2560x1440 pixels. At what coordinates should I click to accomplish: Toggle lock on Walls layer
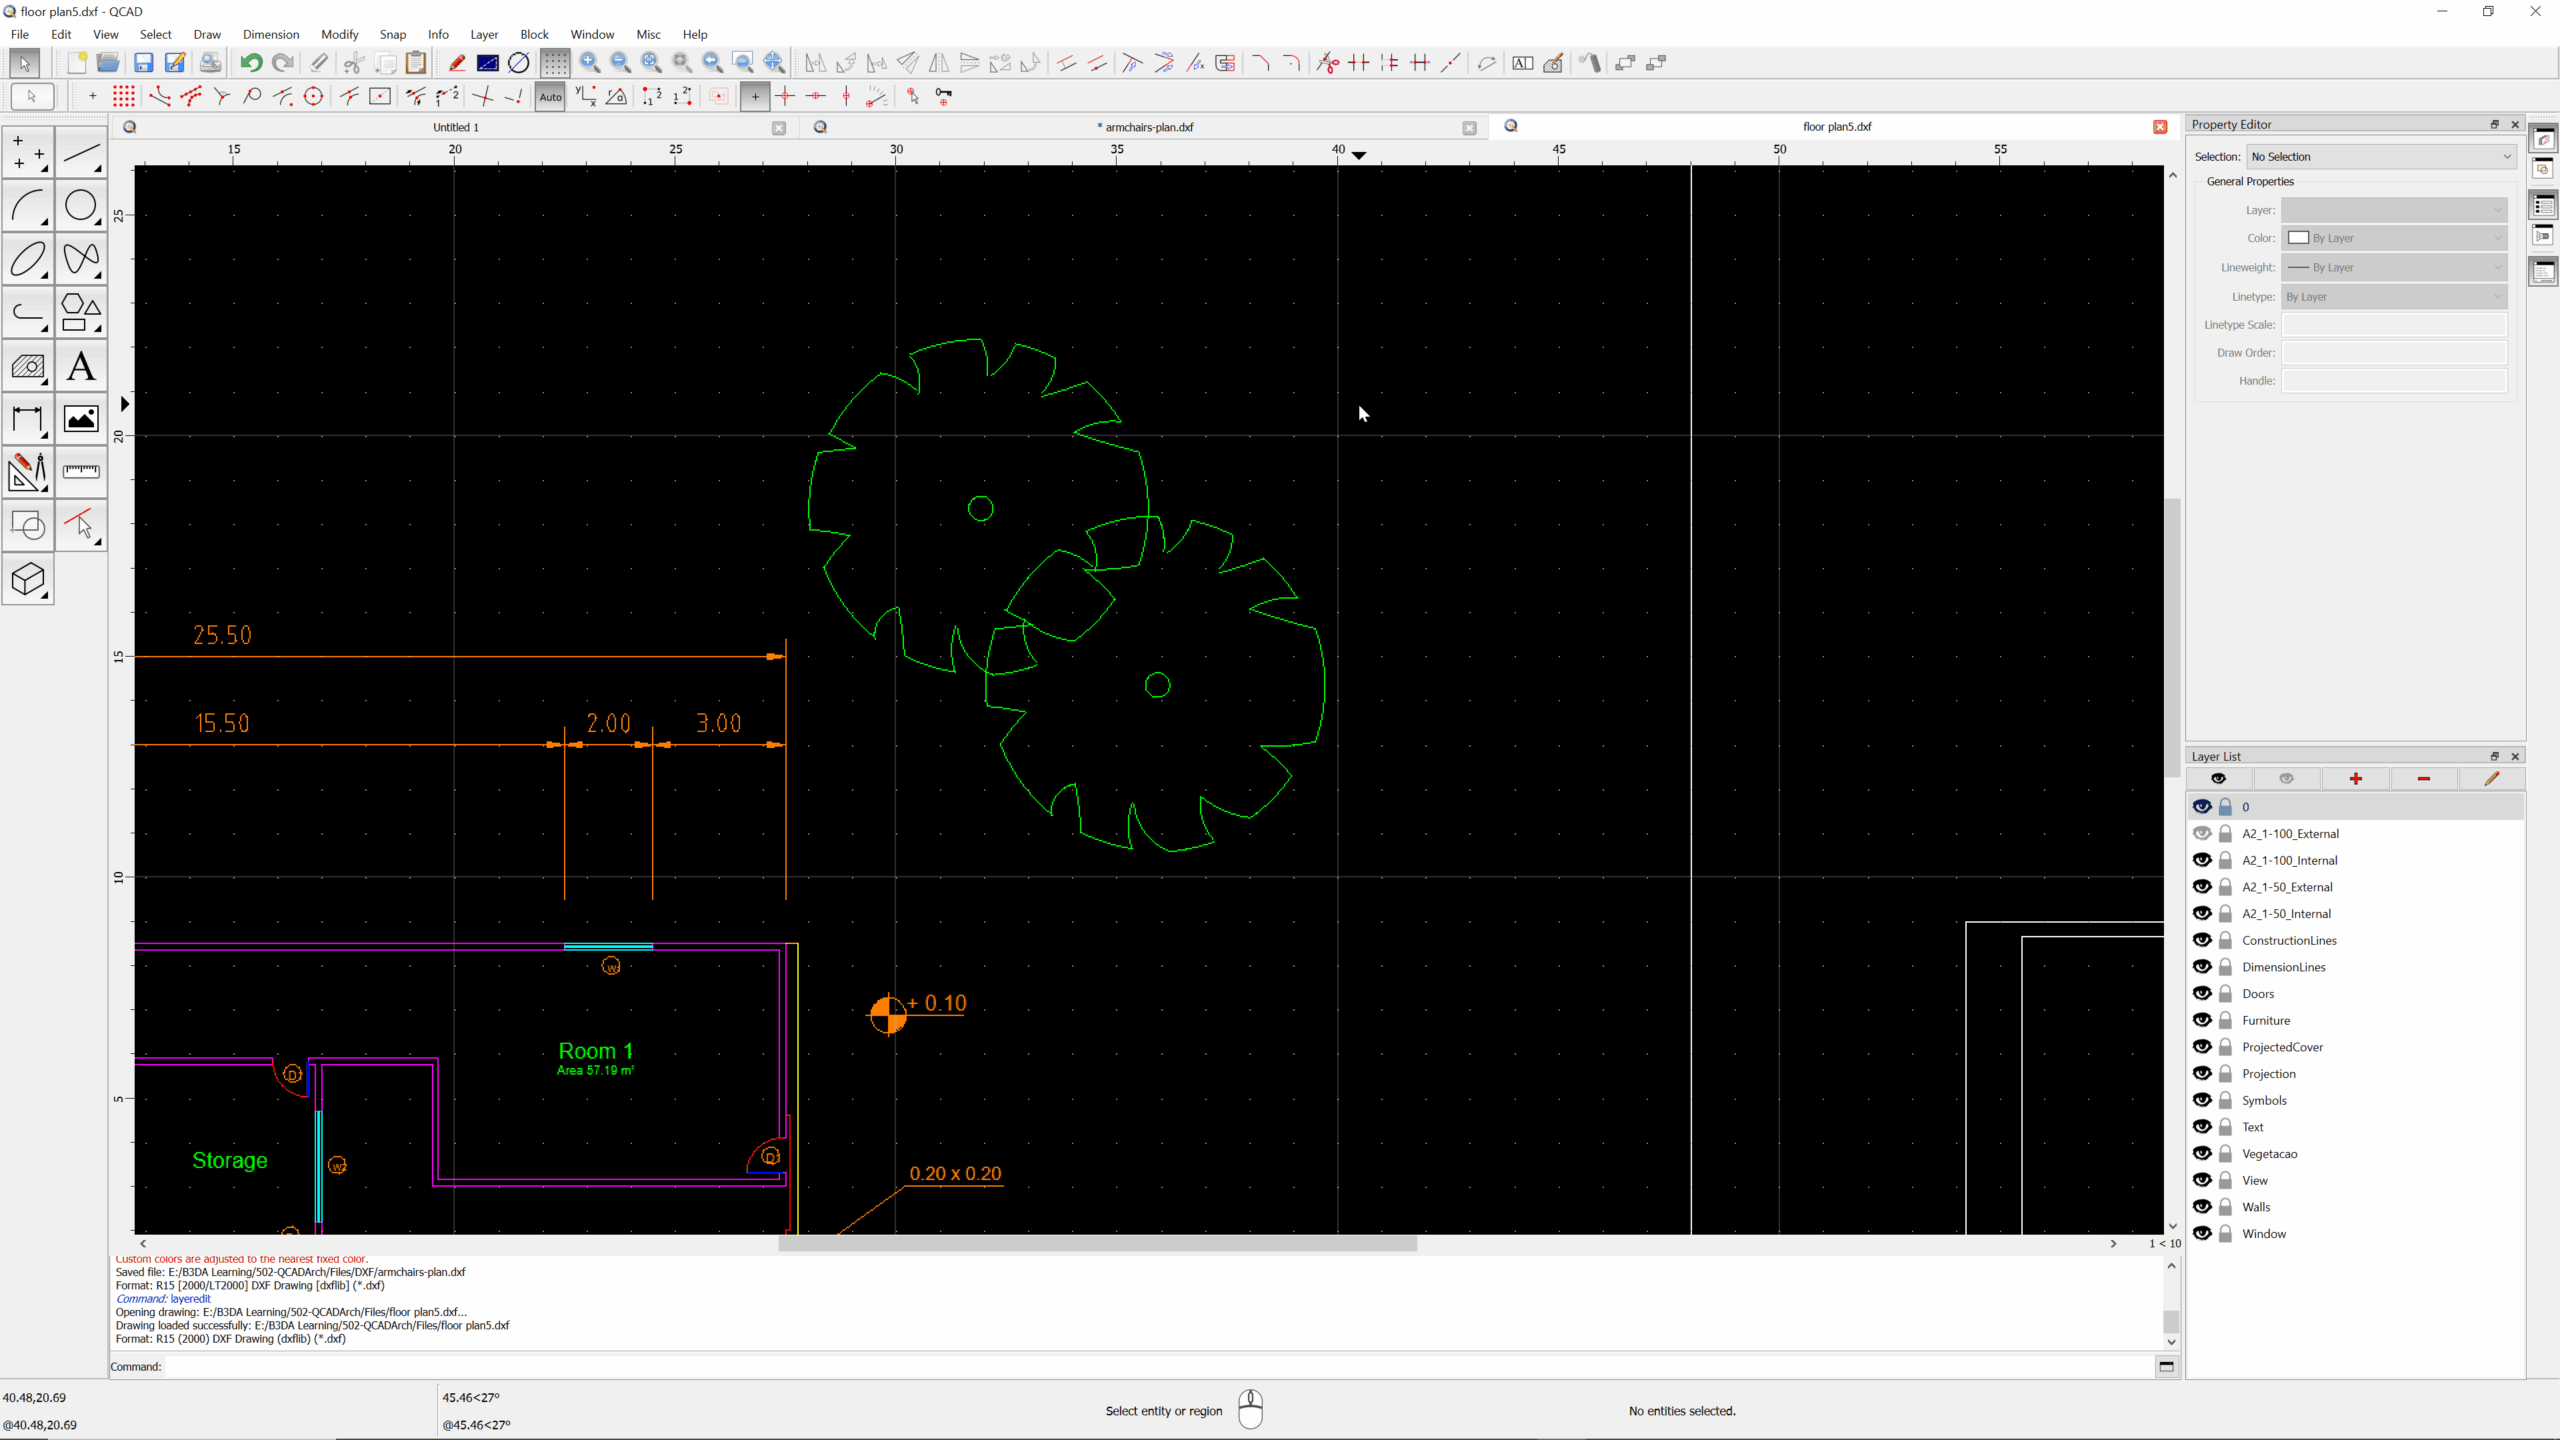(2225, 1207)
